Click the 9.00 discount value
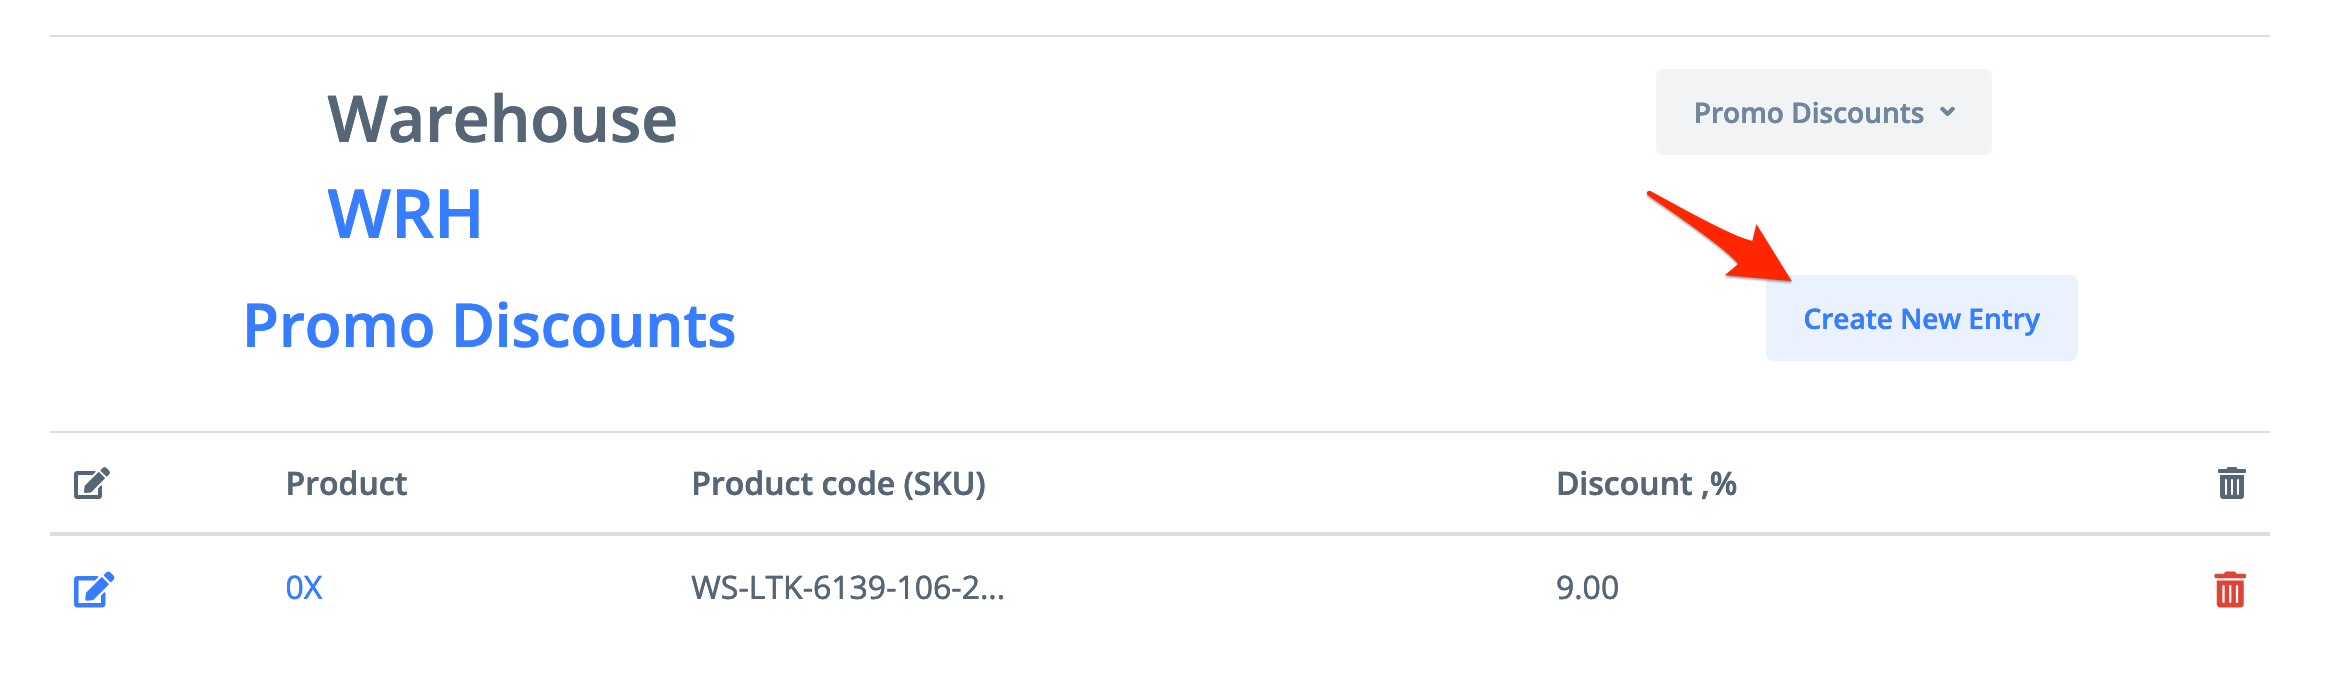2342x694 pixels. [x=1587, y=588]
